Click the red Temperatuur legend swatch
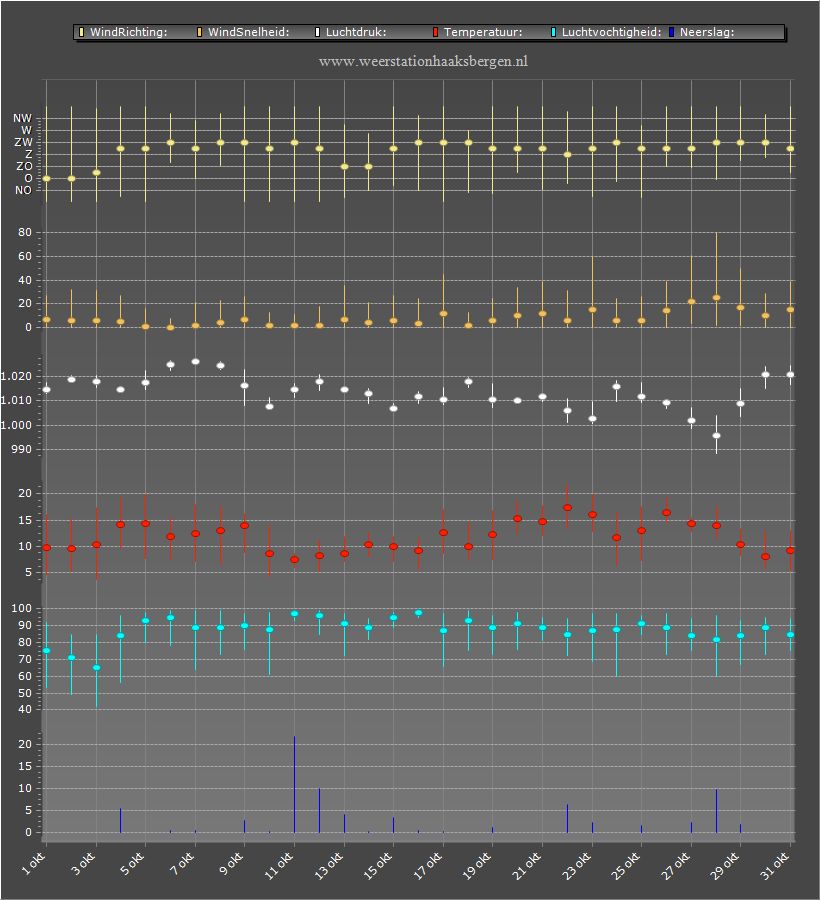 coord(436,32)
